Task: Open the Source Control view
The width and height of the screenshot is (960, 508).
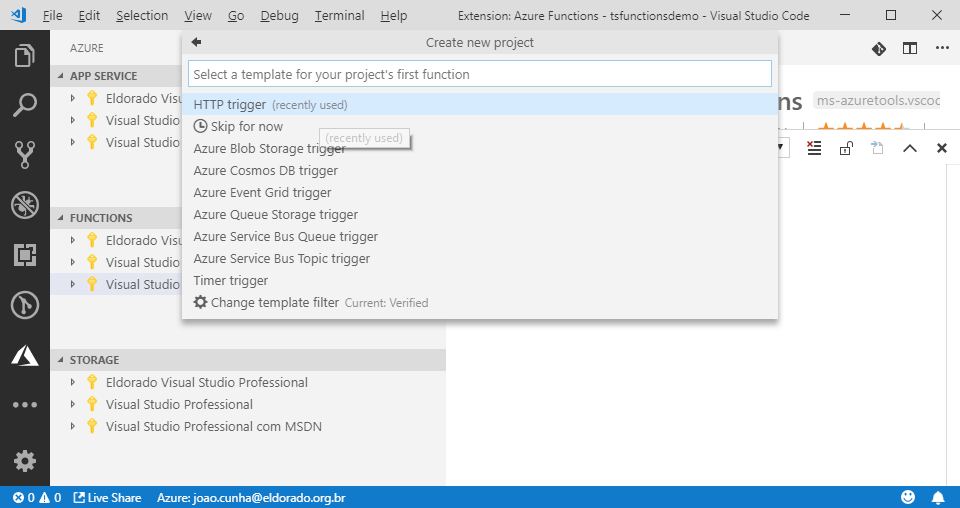Action: pyautogui.click(x=24, y=155)
